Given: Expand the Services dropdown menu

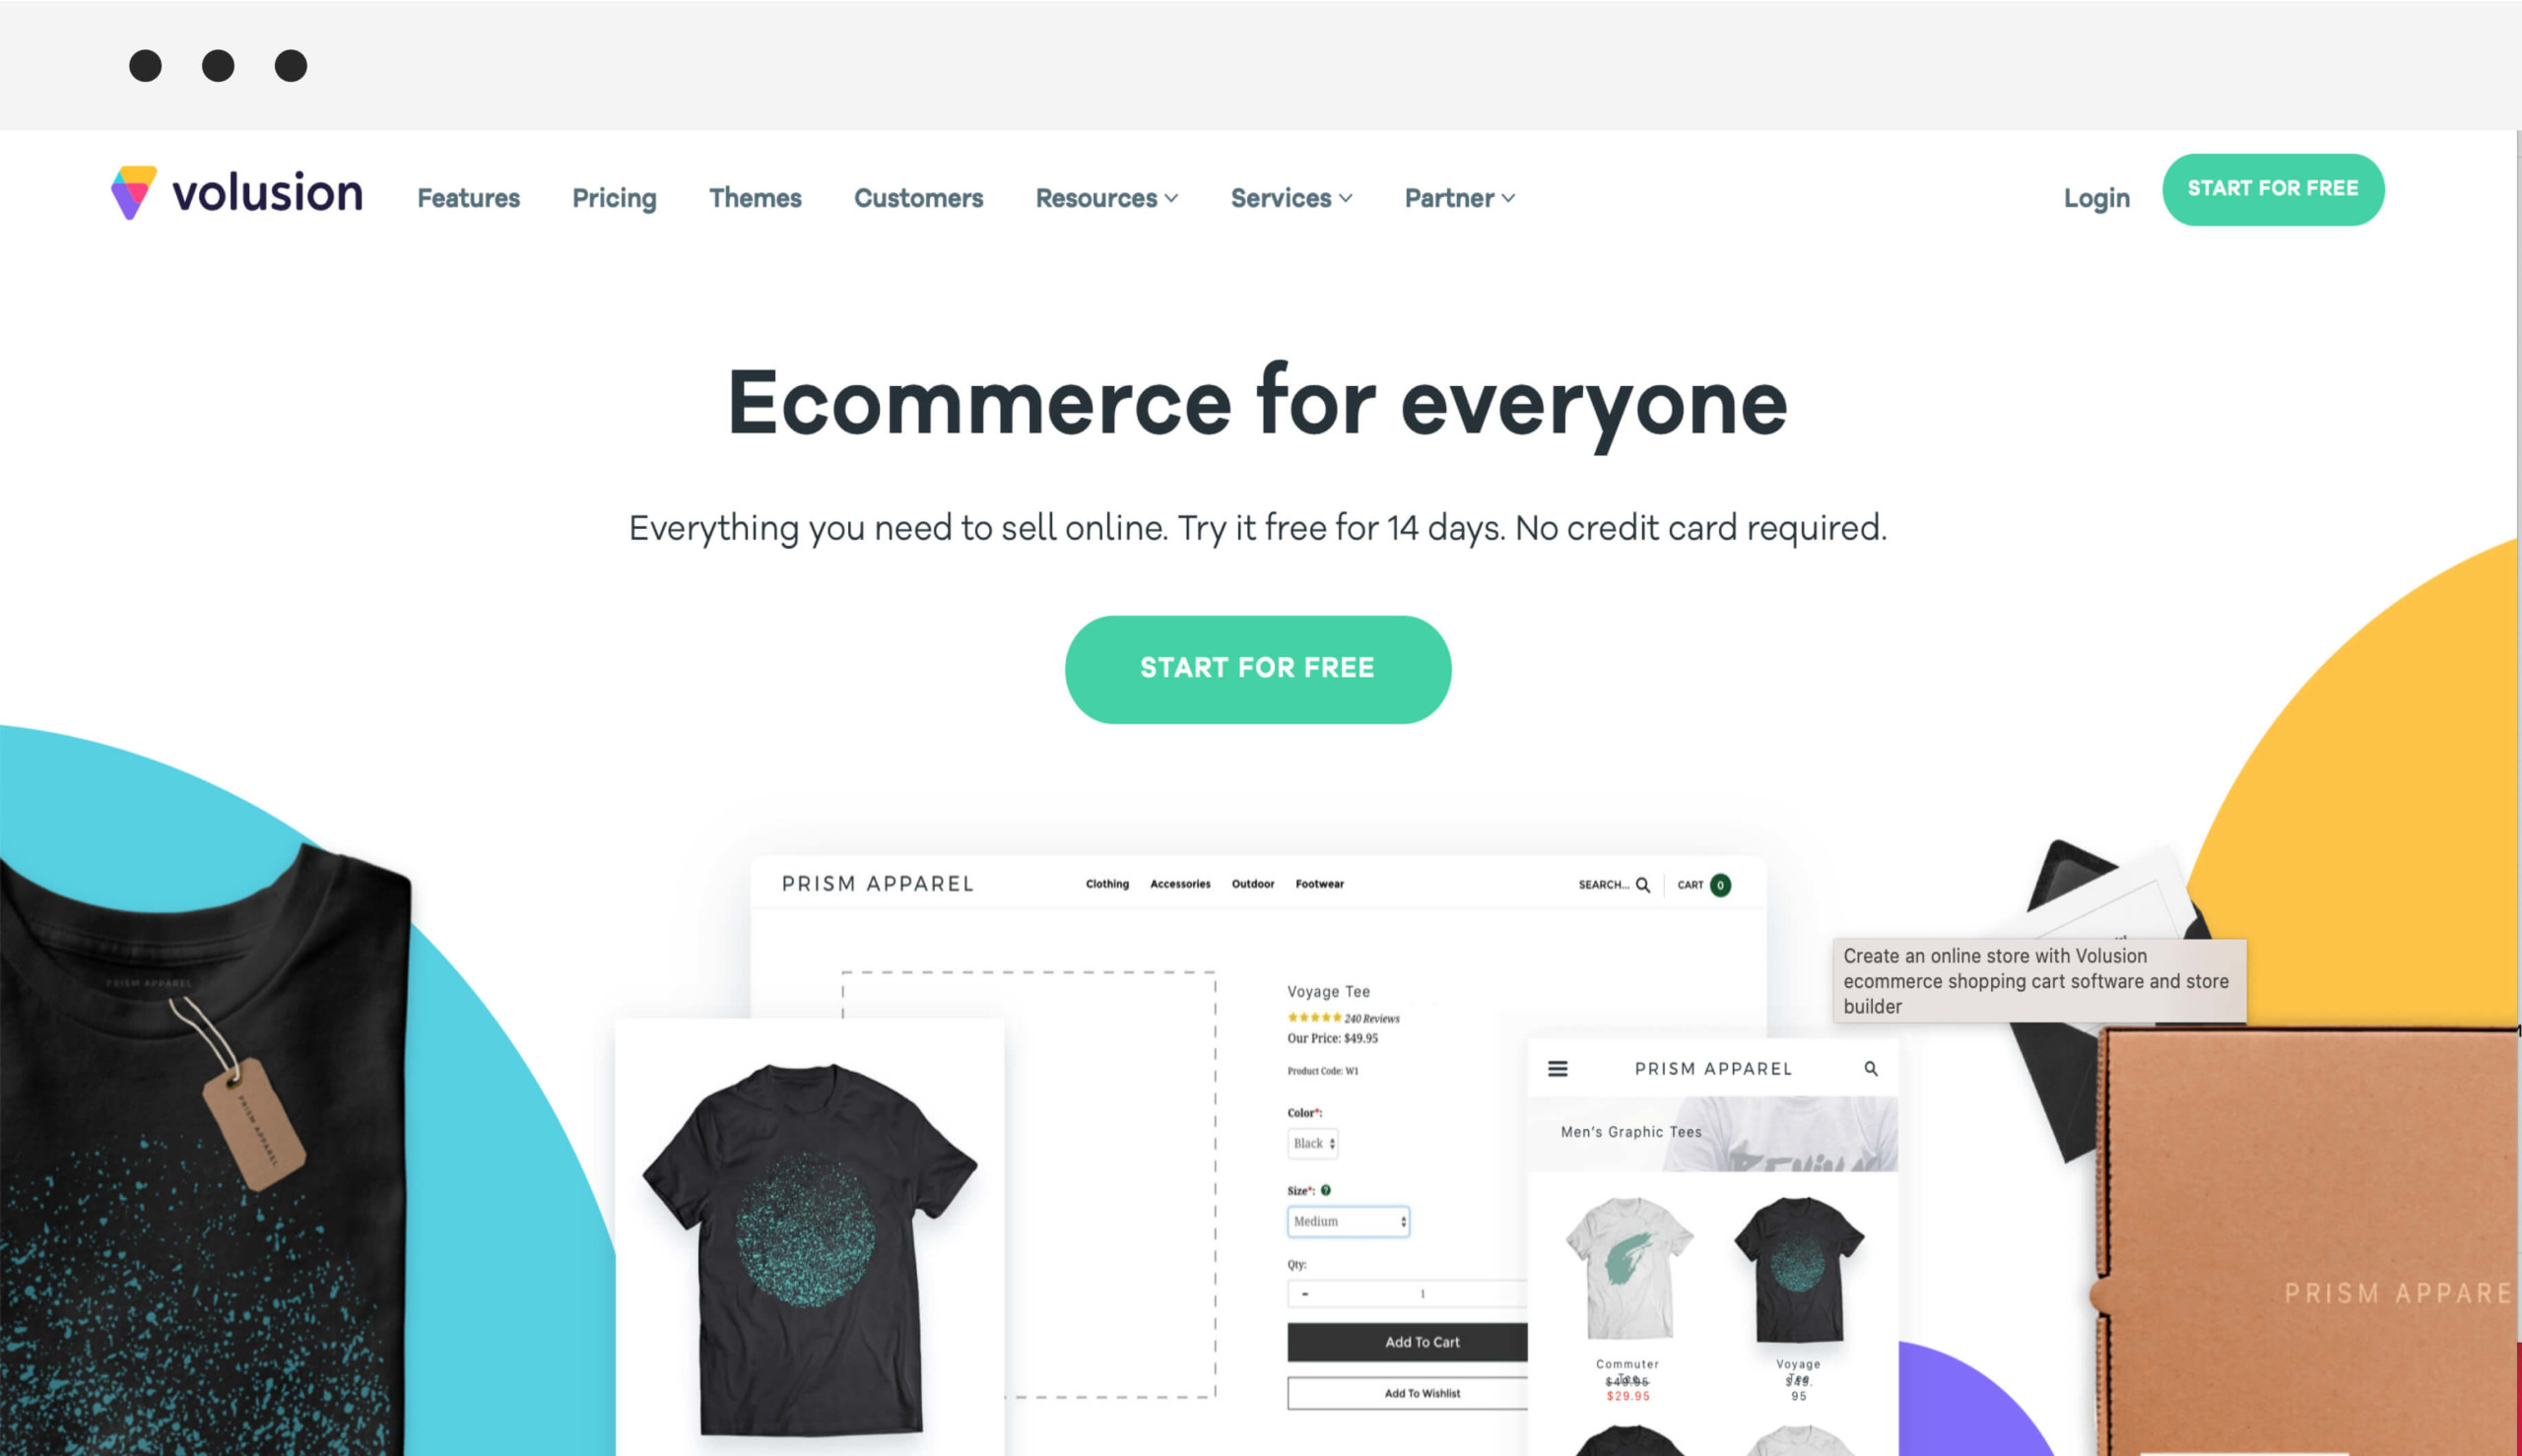Looking at the screenshot, I should [1292, 196].
